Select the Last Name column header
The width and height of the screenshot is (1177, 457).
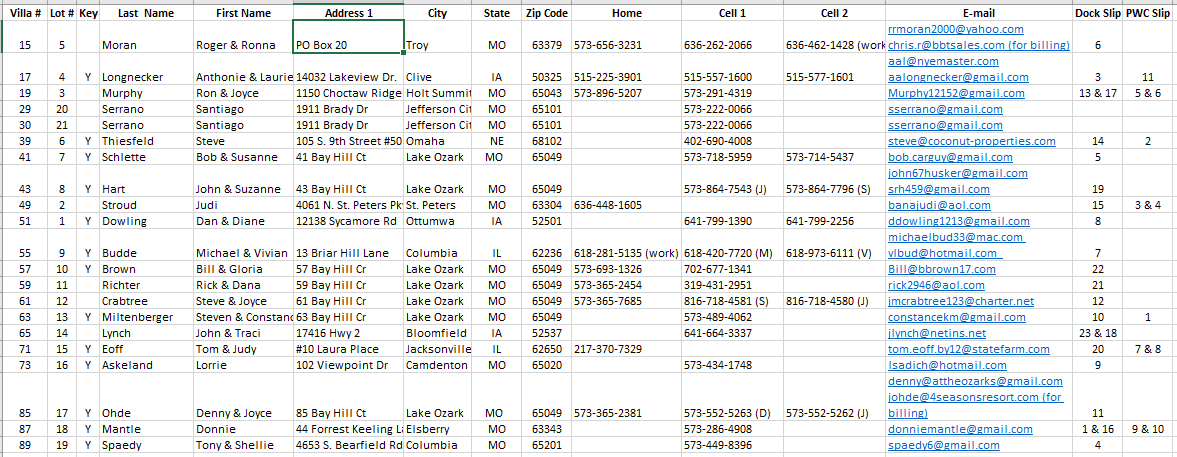click(146, 14)
